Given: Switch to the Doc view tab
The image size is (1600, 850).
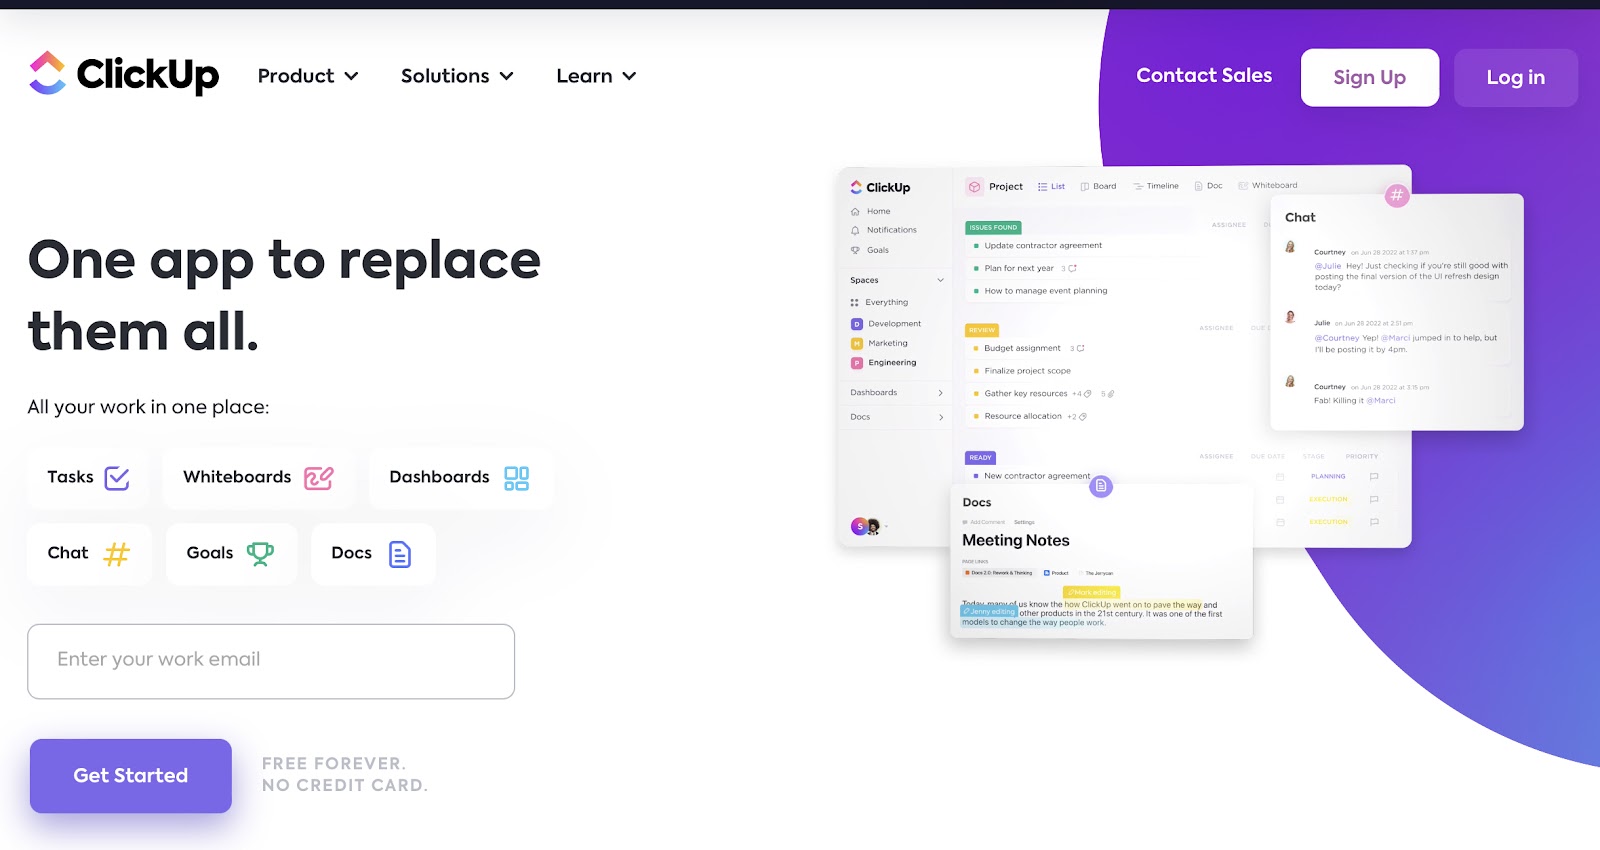Looking at the screenshot, I should pyautogui.click(x=1209, y=187).
